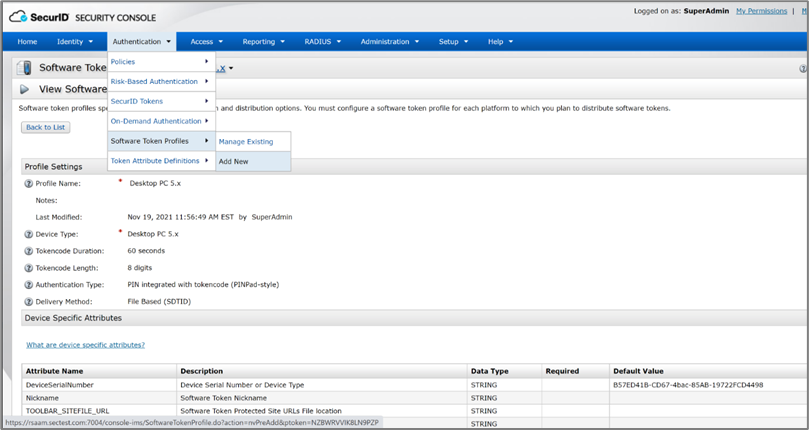Open the Administration dropdown menu

tap(390, 42)
